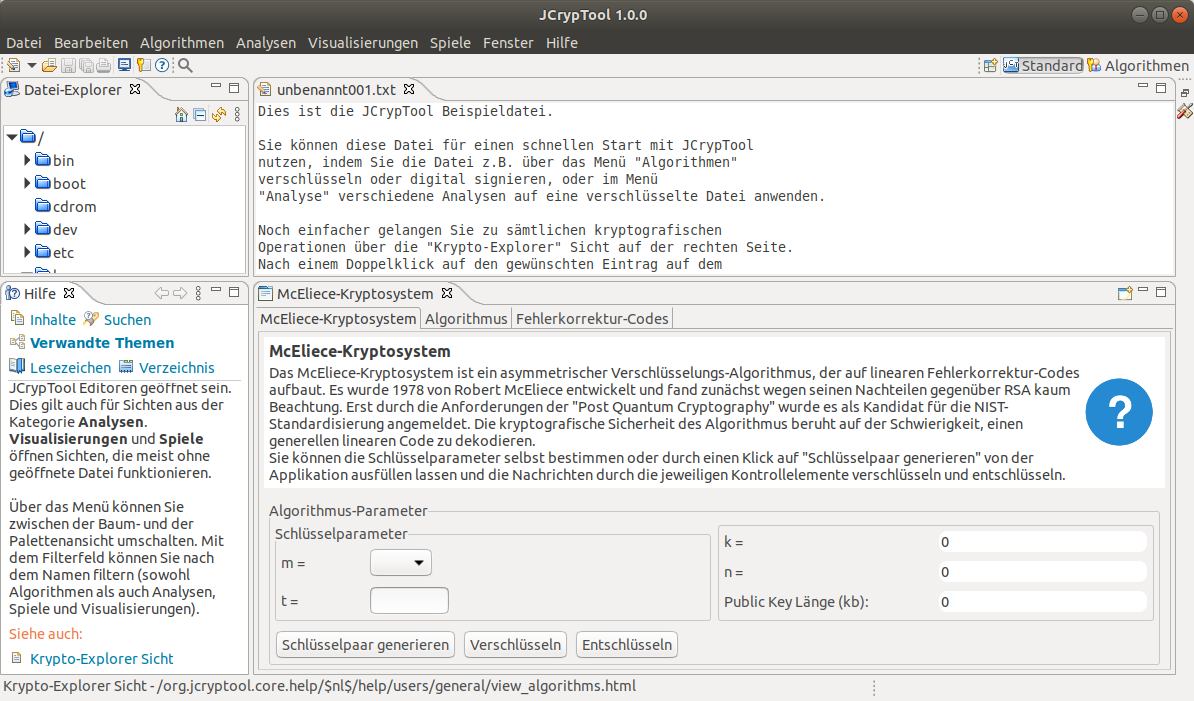Click the screwdriver tools icon at right edge
This screenshot has height=701, width=1194.
(x=1185, y=112)
